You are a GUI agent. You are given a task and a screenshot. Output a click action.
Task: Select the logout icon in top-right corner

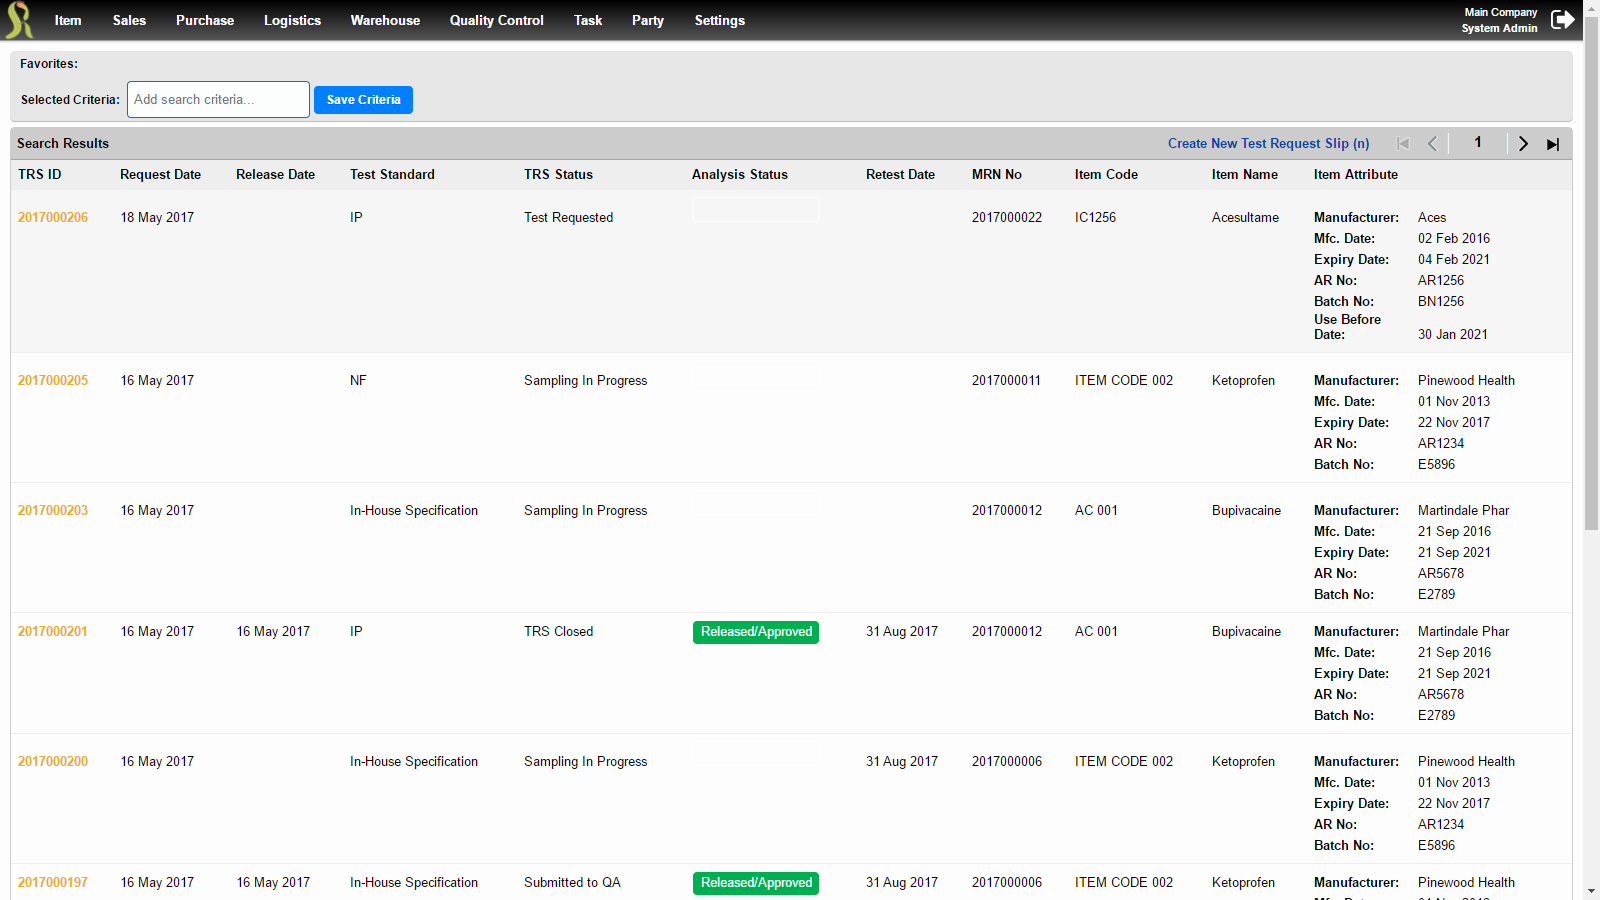point(1562,18)
